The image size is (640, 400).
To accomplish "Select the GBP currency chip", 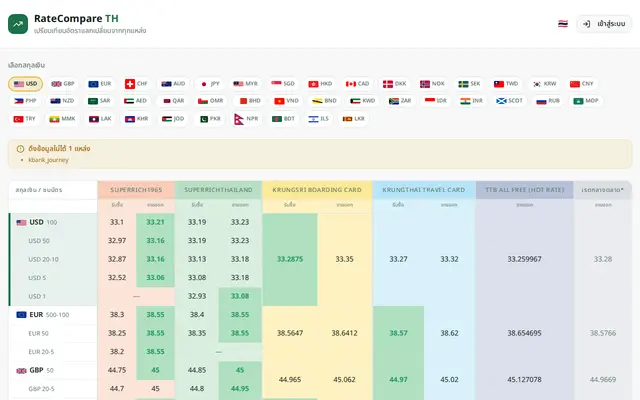I will point(62,84).
